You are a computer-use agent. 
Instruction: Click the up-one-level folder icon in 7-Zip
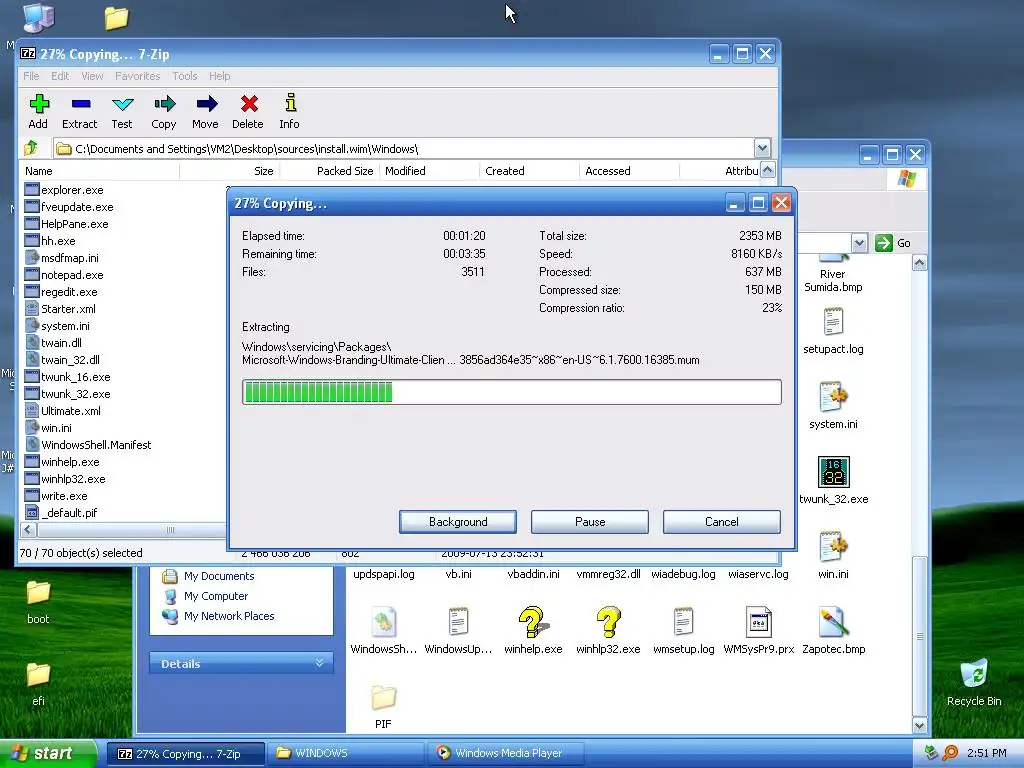pyautogui.click(x=31, y=148)
